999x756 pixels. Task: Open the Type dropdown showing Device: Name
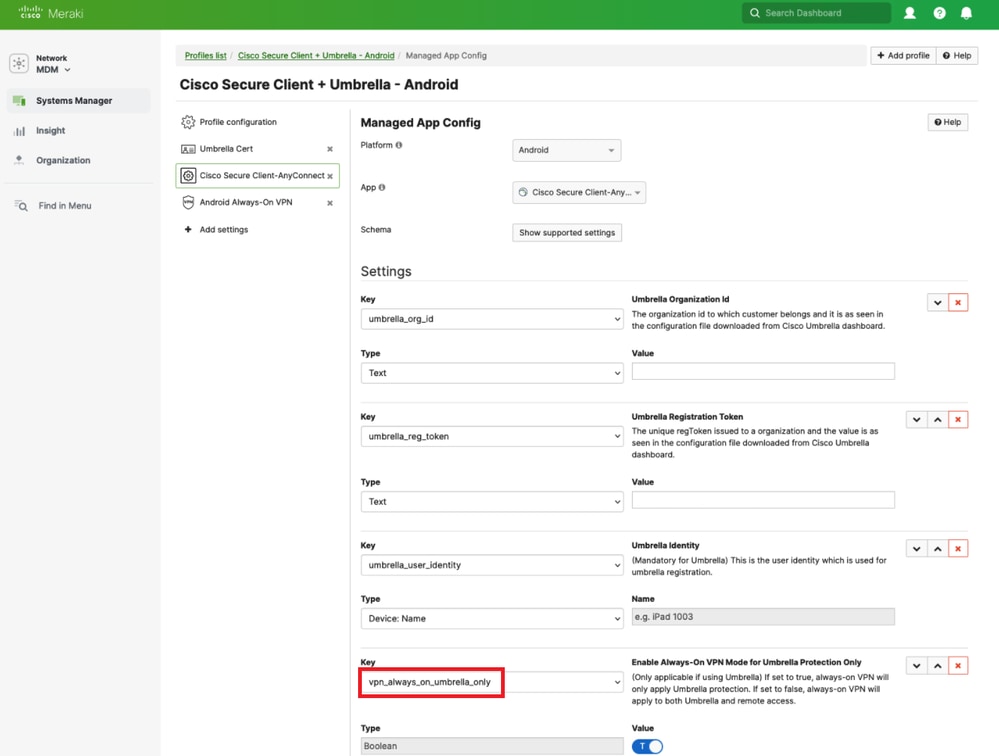click(x=491, y=617)
